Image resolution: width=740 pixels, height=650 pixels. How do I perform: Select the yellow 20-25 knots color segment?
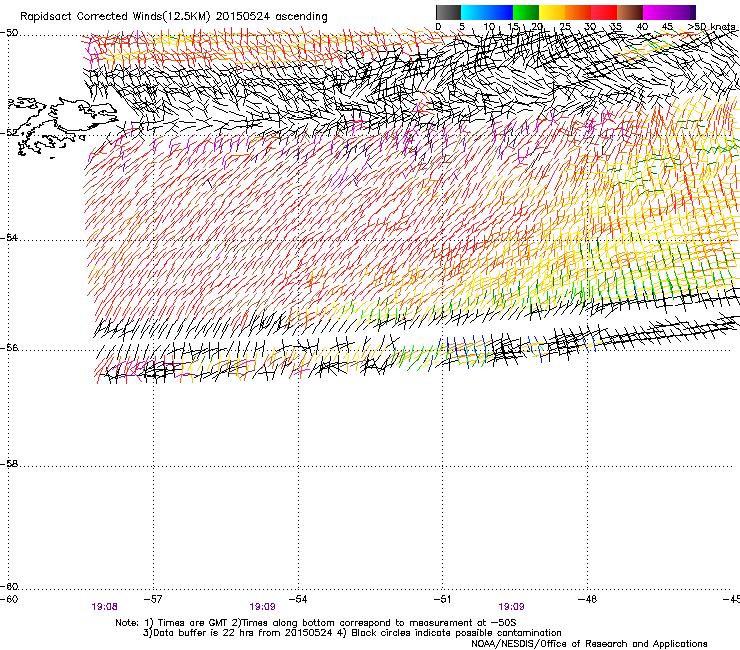pyautogui.click(x=552, y=12)
